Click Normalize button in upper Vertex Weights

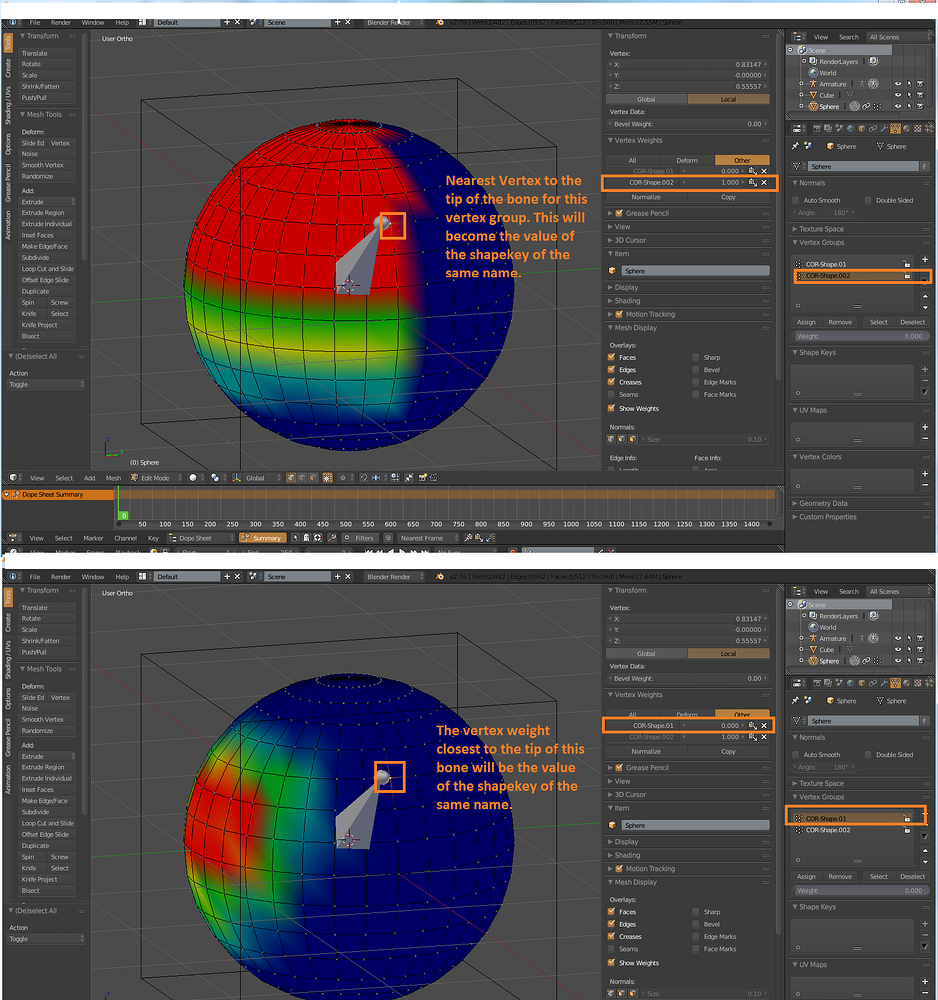(x=646, y=197)
